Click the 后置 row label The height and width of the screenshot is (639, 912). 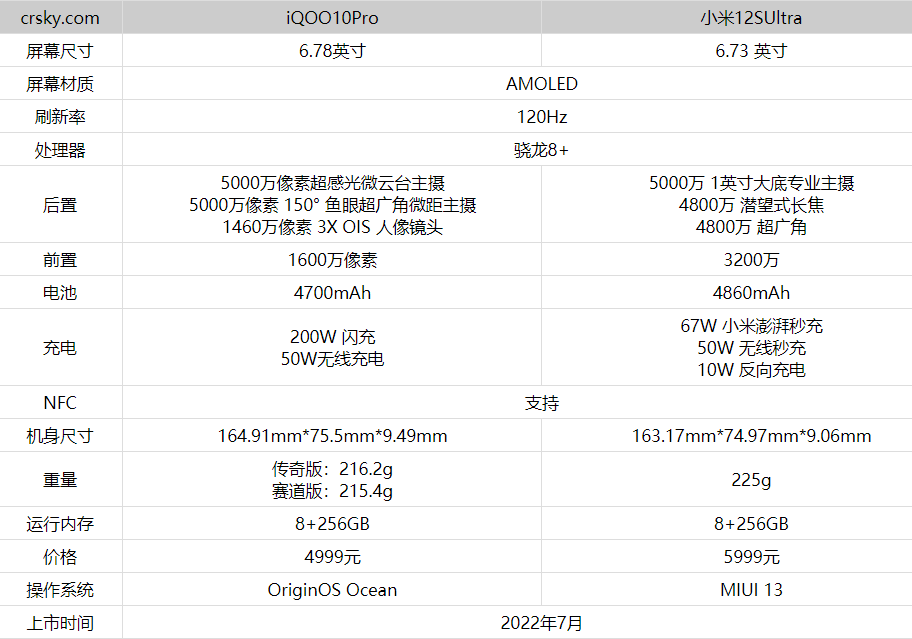[60, 205]
